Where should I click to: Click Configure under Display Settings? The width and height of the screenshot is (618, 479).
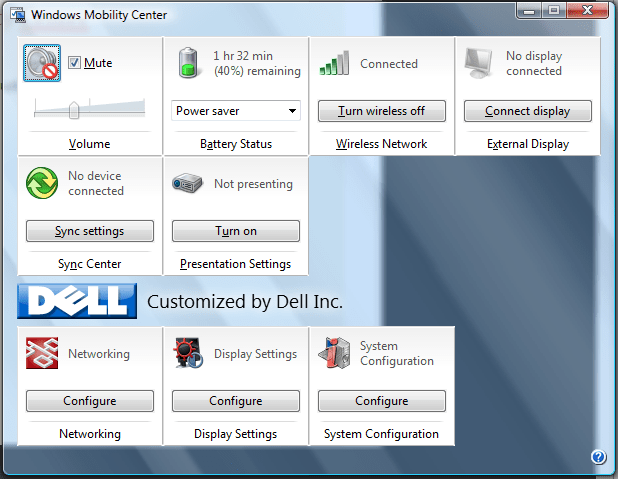[236, 401]
